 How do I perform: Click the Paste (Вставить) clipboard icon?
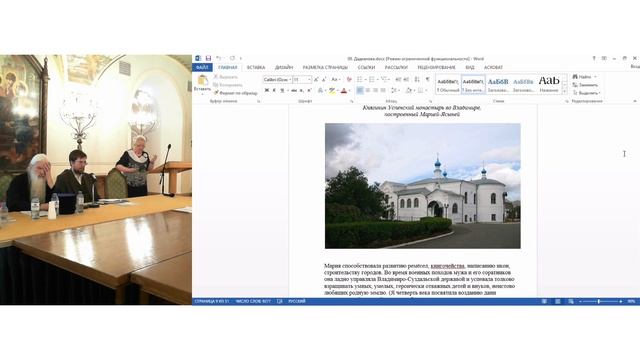pos(202,80)
